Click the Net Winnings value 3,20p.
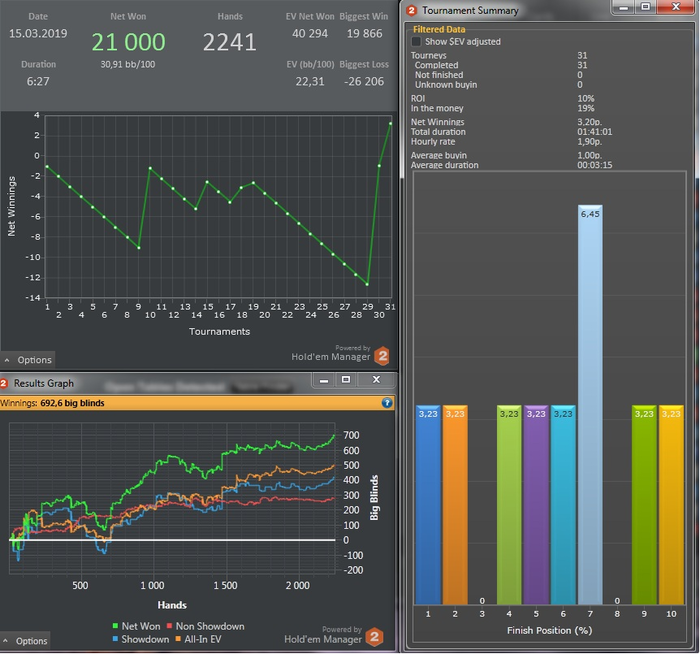This screenshot has height=654, width=700. (589, 122)
